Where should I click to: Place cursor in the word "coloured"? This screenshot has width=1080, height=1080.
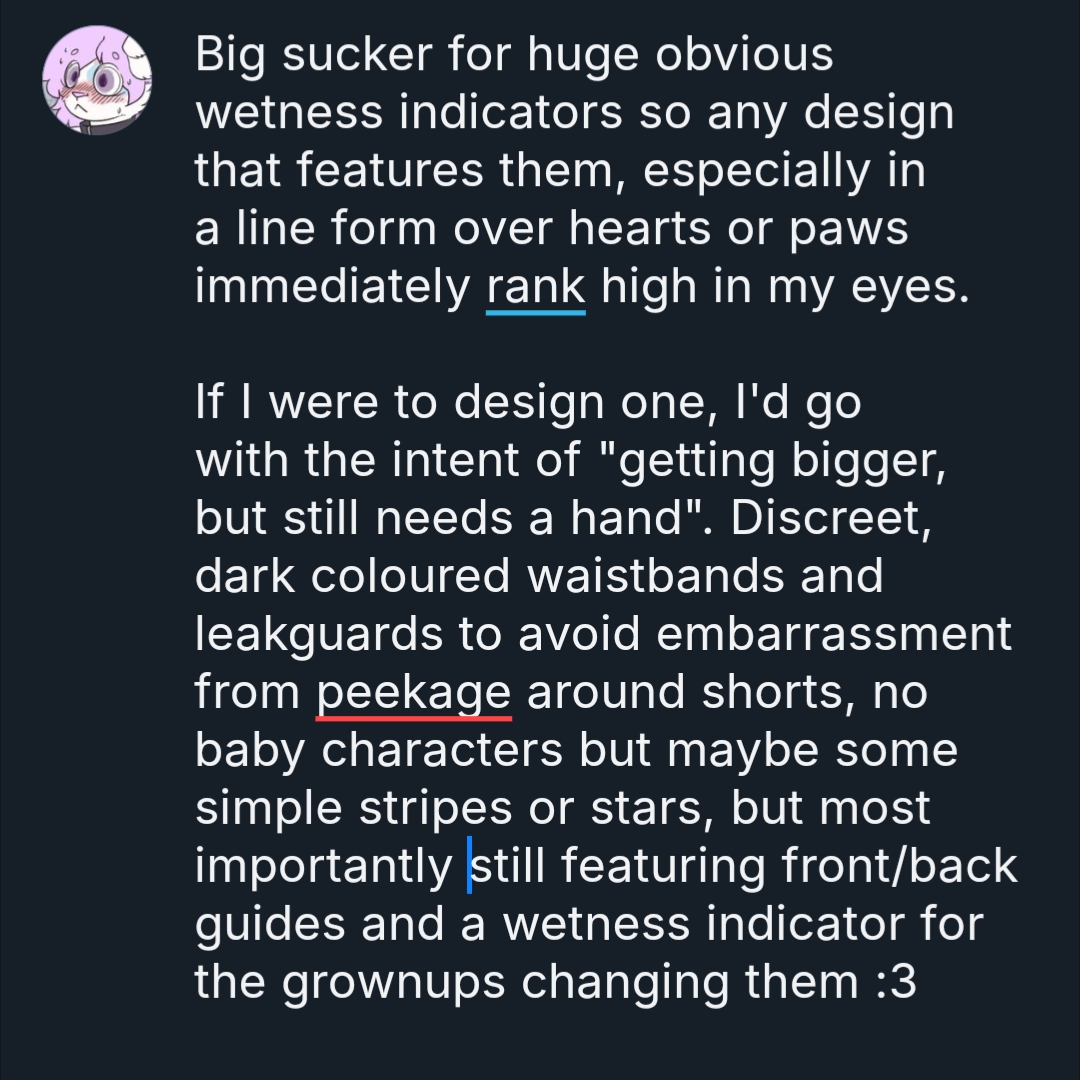click(419, 577)
